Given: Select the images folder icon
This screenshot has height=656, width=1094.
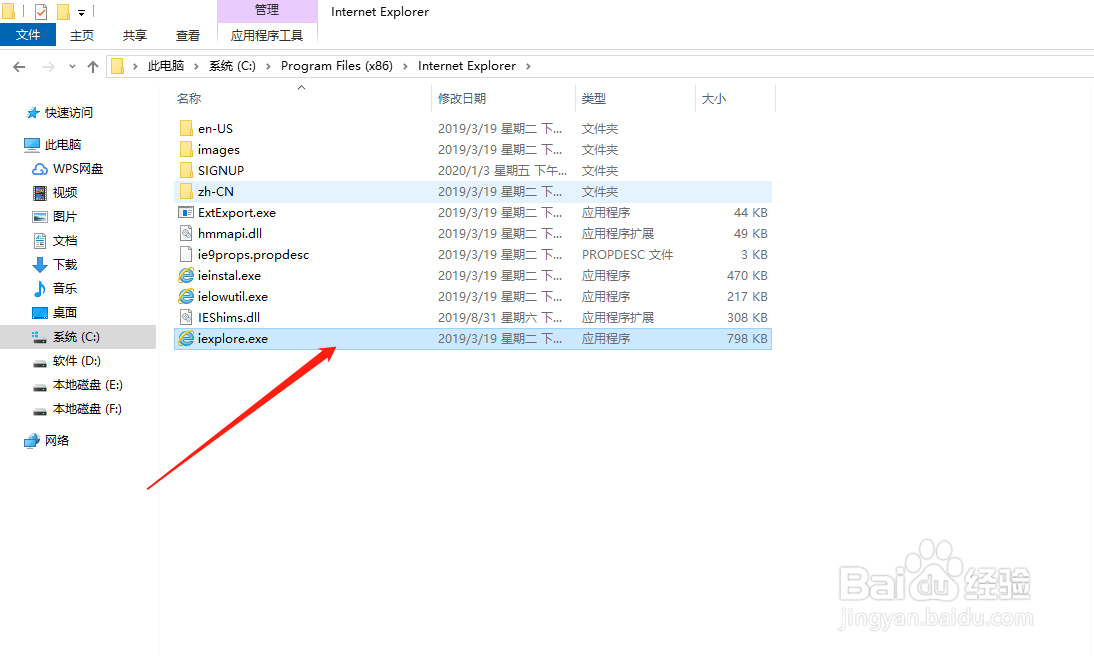Looking at the screenshot, I should pyautogui.click(x=186, y=149).
